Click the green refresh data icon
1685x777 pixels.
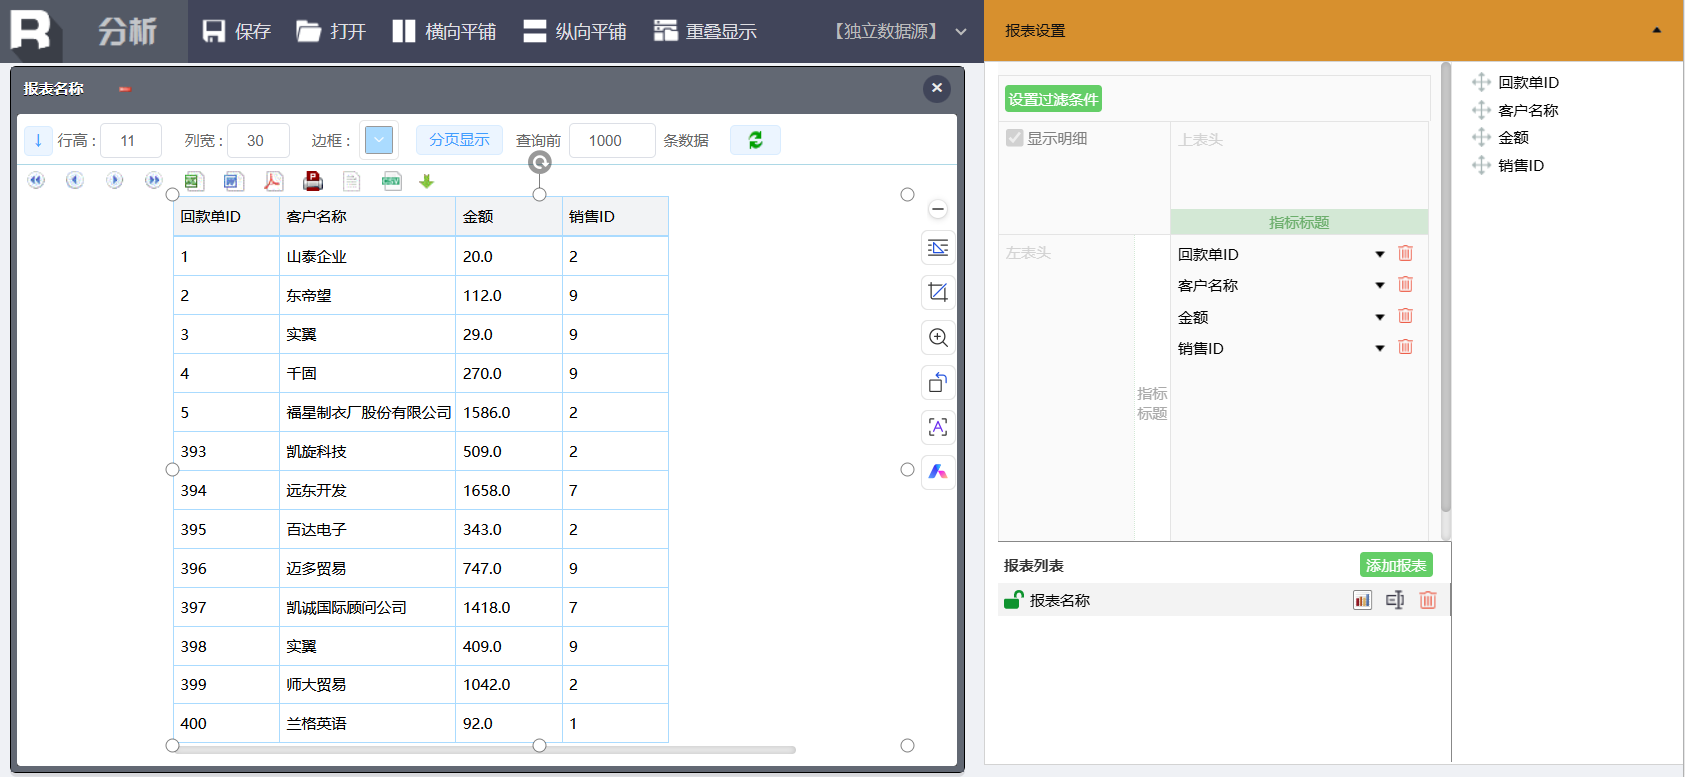755,140
